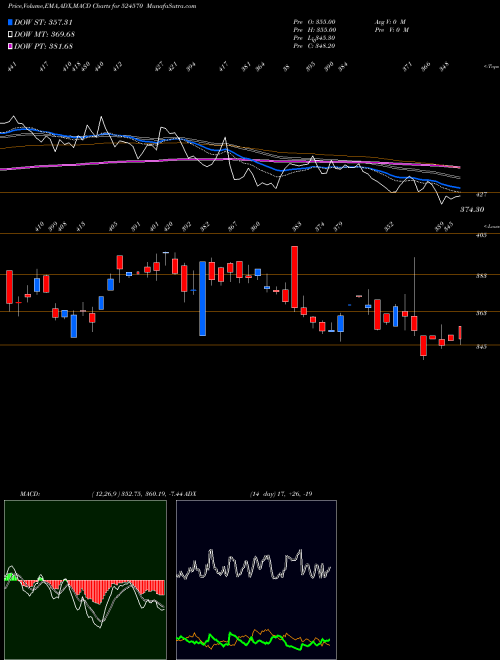This screenshot has height=660, width=500.
Task: Select the 'DOW MT: 369.68' legend text
Action: [45, 34]
